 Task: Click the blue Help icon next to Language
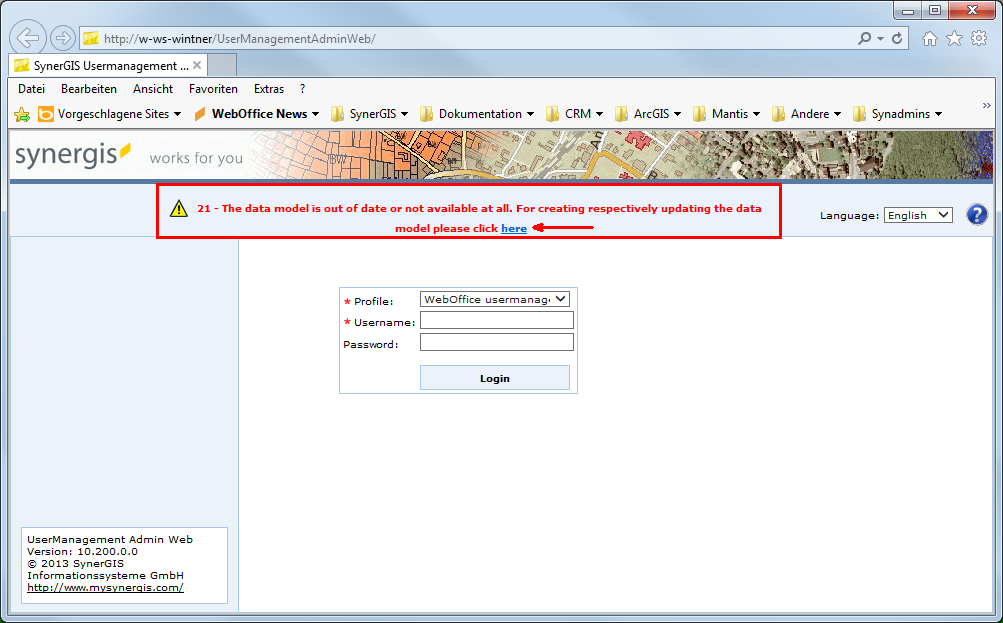tap(976, 214)
